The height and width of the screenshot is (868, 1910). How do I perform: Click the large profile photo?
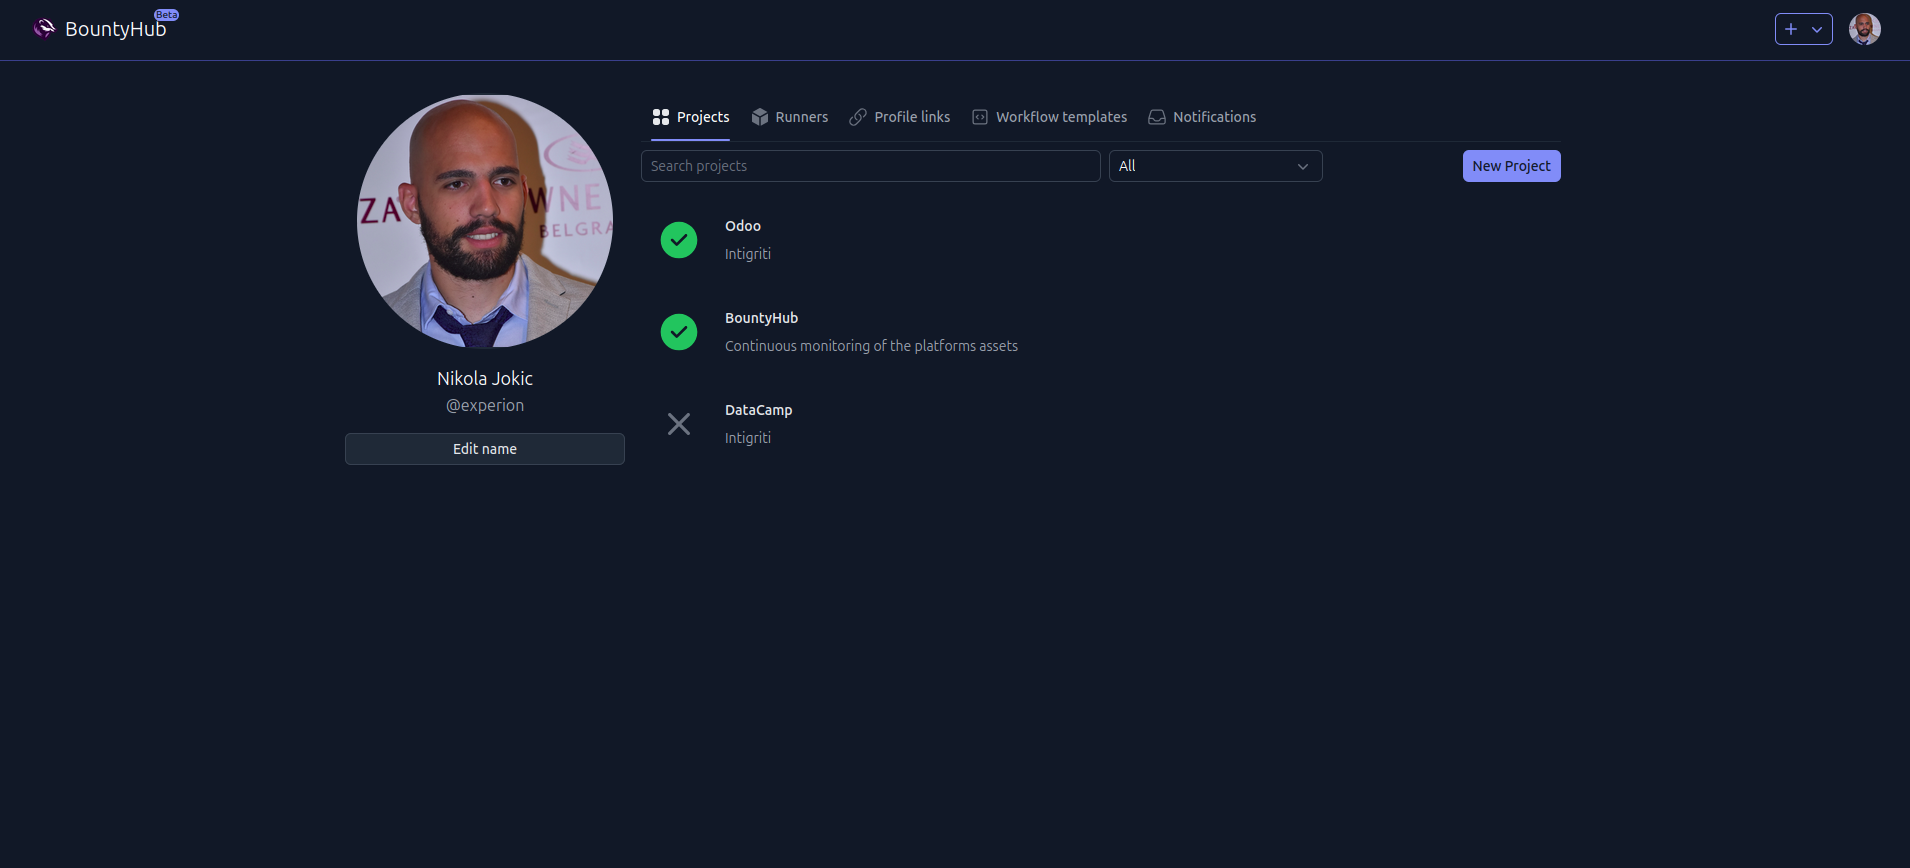click(485, 222)
